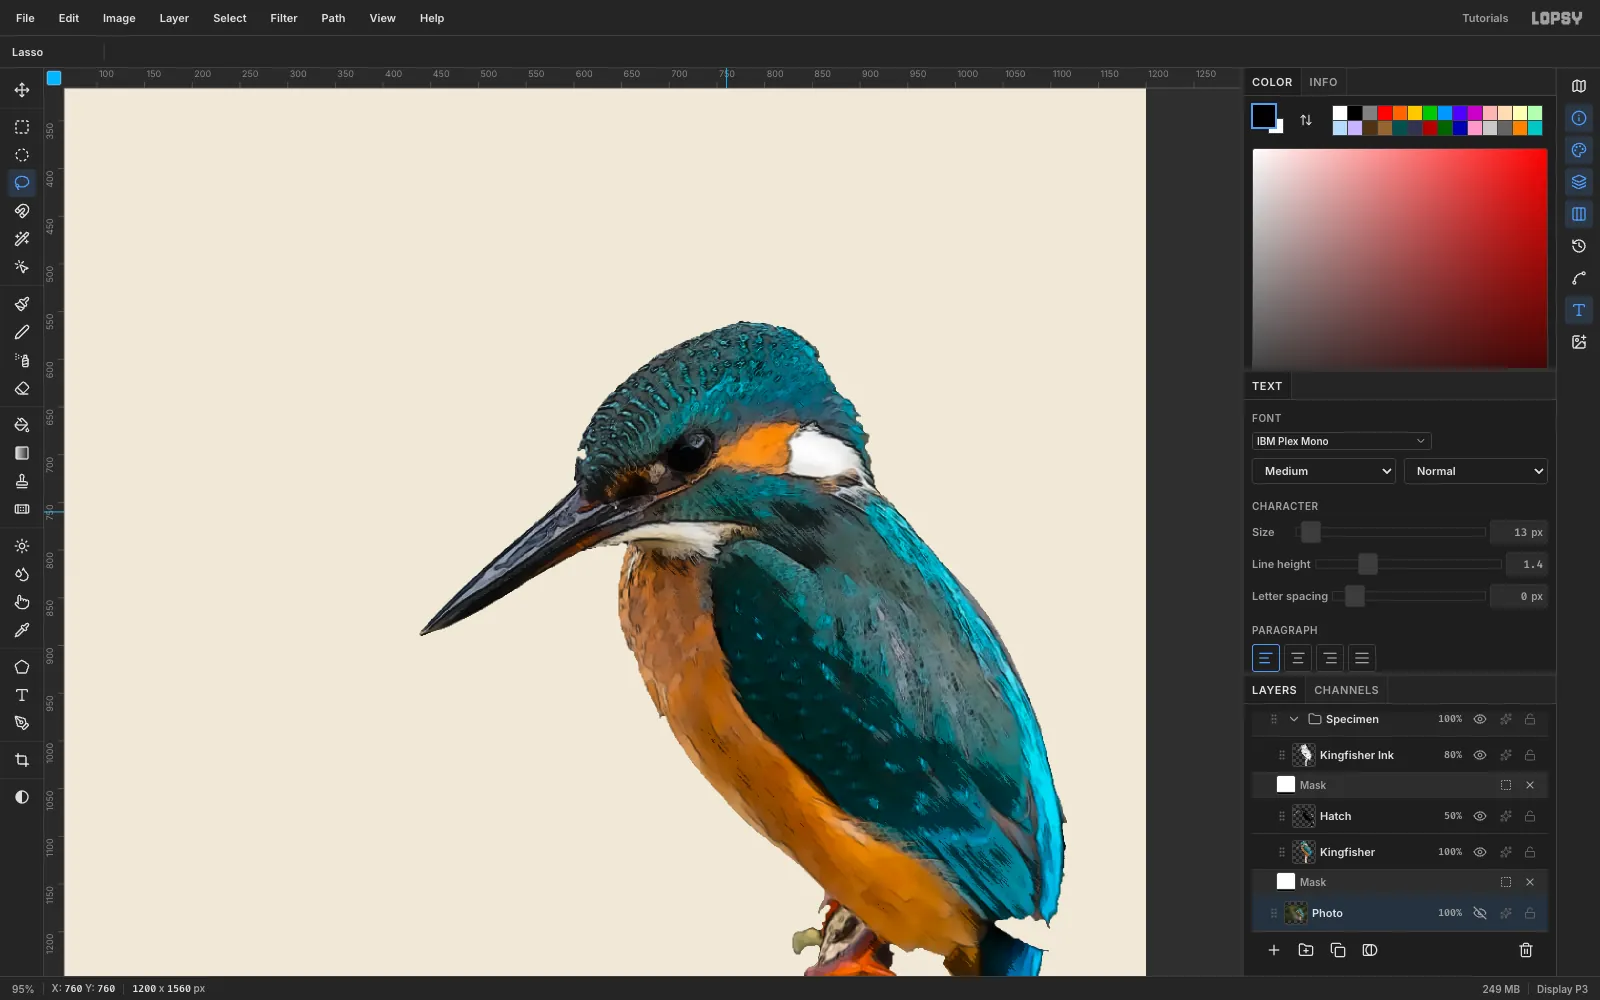Select the Eraser tool
This screenshot has height=1000, width=1600.
click(22, 388)
